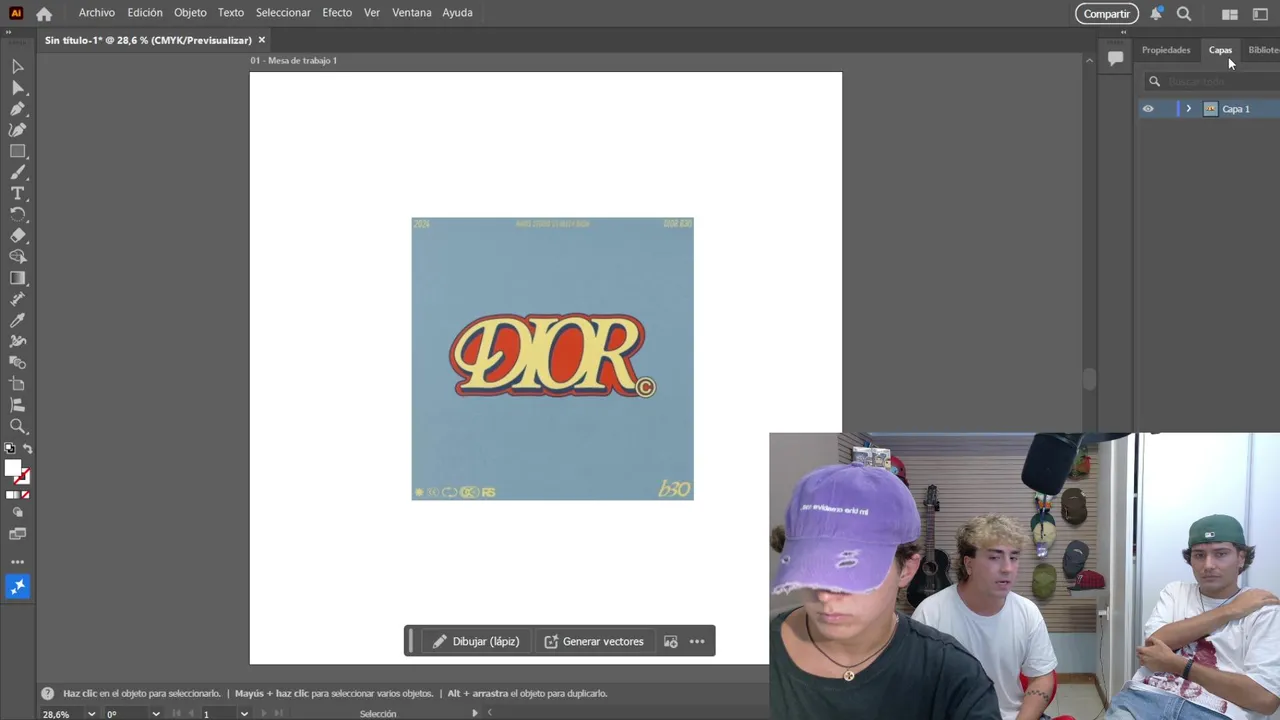Click the swap fill and stroke arrow

click(x=27, y=449)
